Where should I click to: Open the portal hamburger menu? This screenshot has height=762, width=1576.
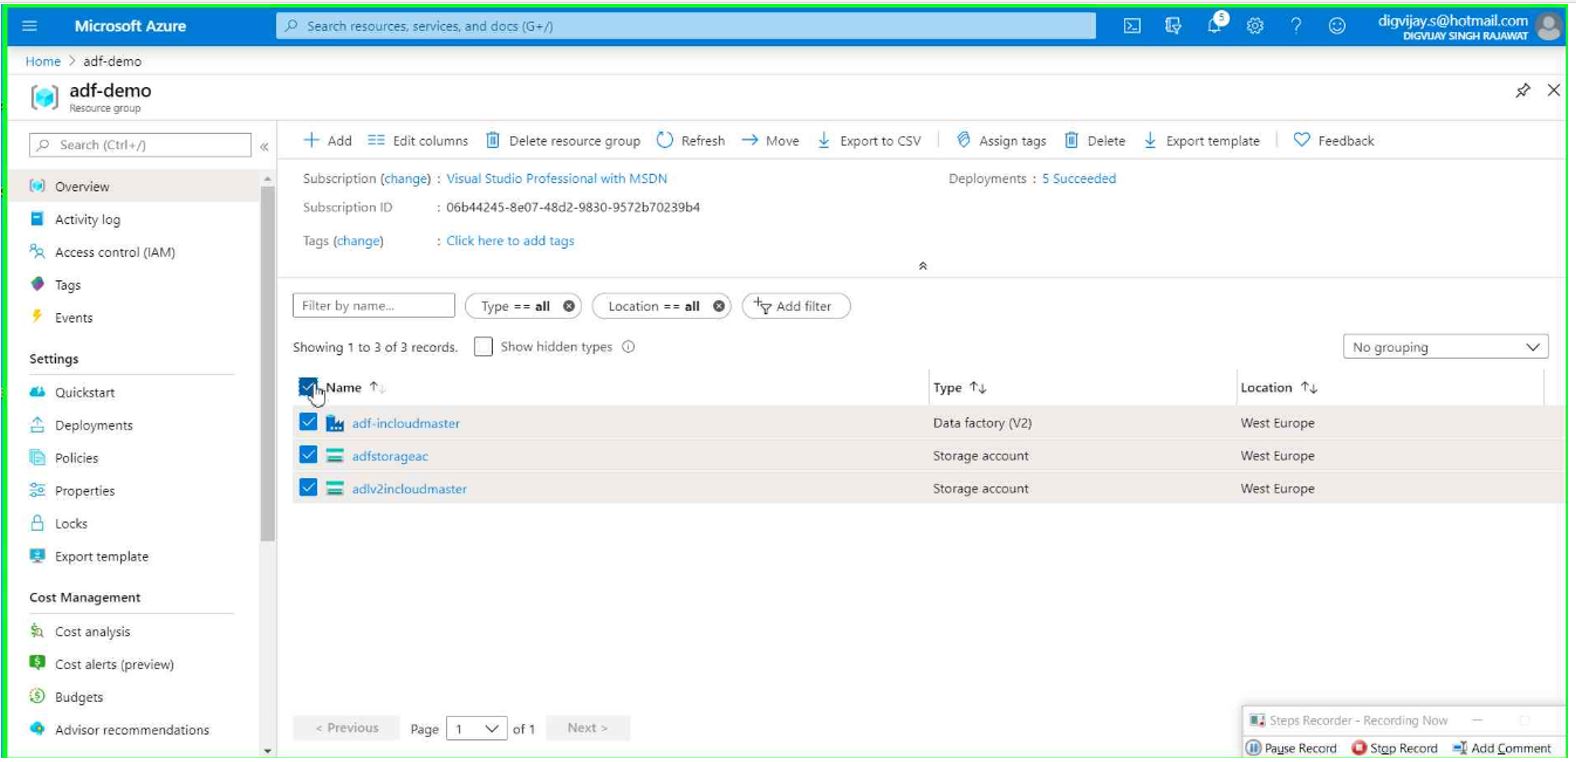coord(30,26)
